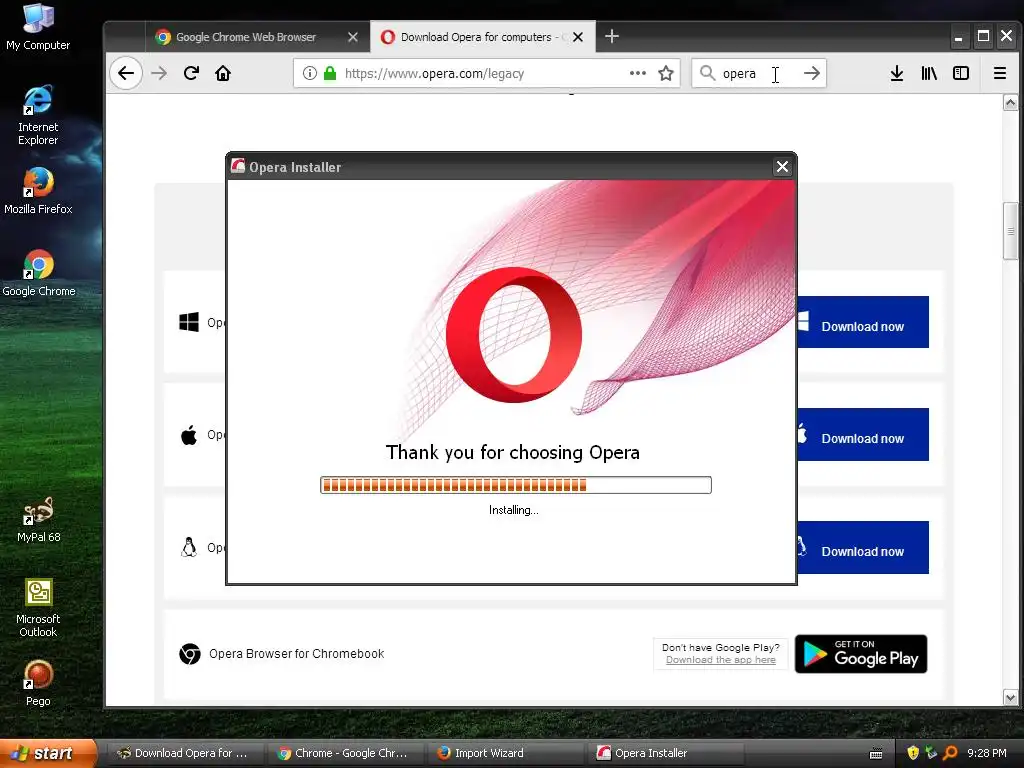Click Download now for Windows

(863, 322)
